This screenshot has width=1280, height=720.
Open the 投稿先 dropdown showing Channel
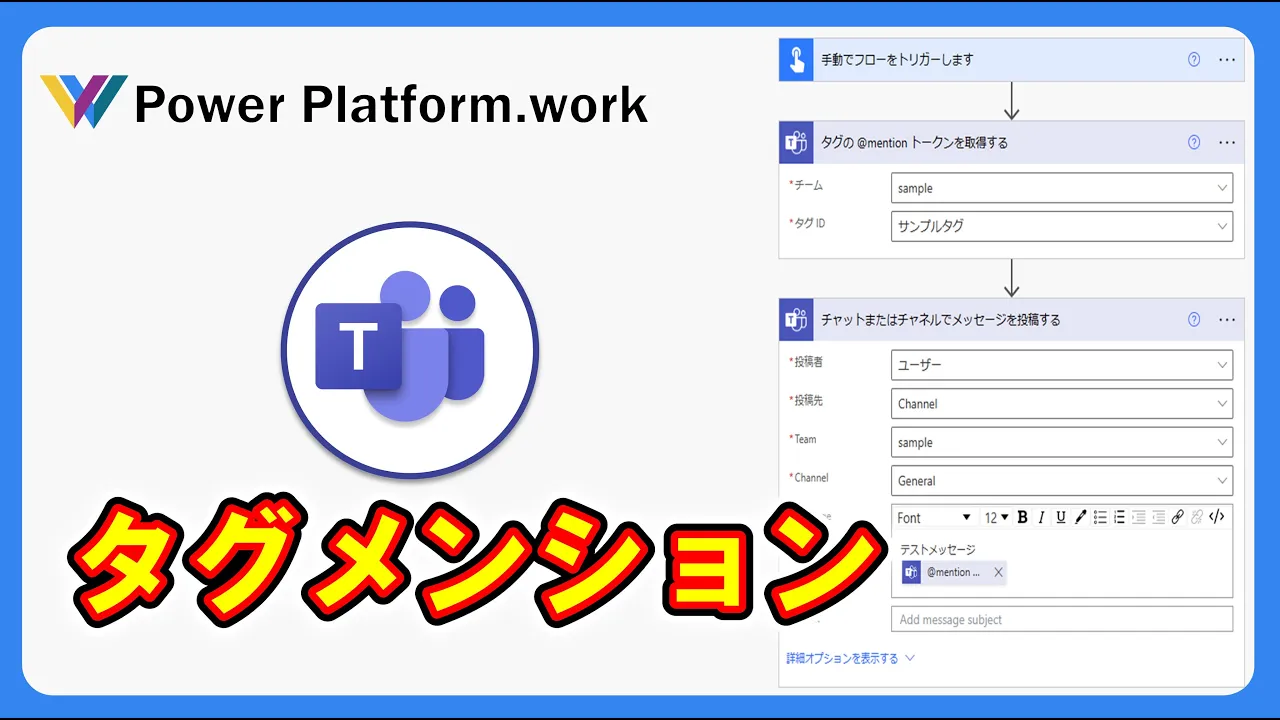pos(1061,404)
